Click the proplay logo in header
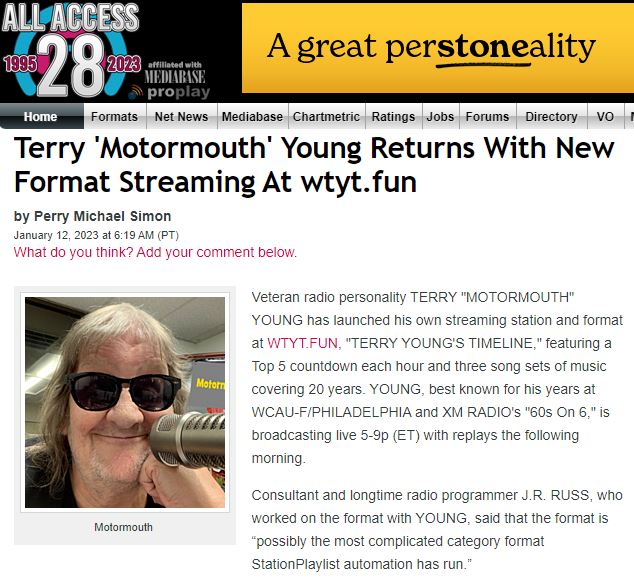This screenshot has height=581, width=634. tap(170, 93)
